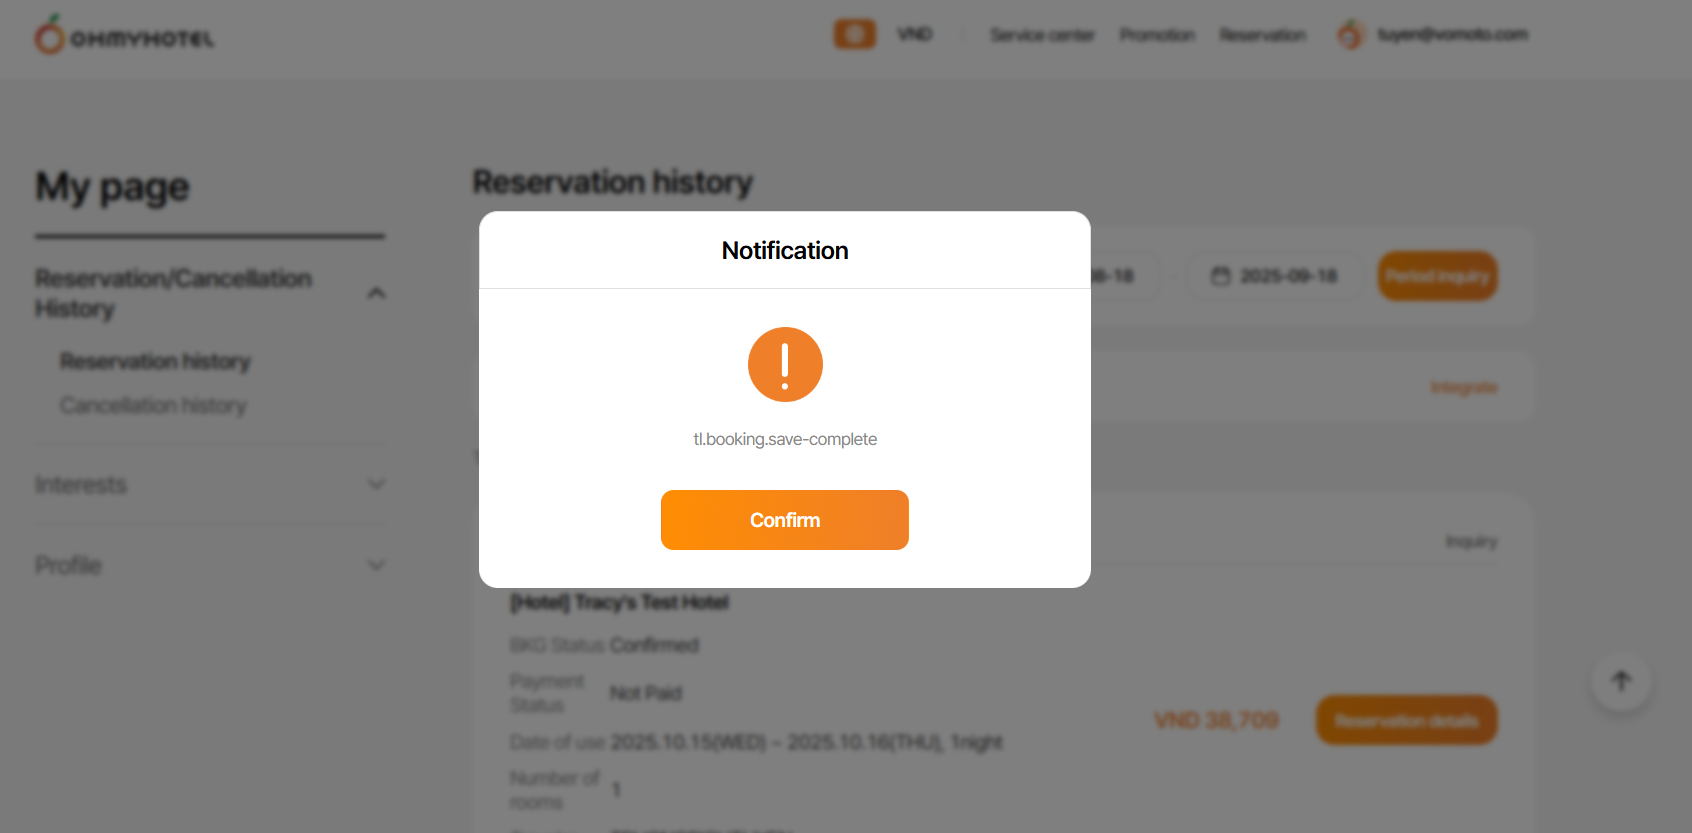Click the scroll-to-top arrow button
The height and width of the screenshot is (833, 1692).
[1621, 682]
